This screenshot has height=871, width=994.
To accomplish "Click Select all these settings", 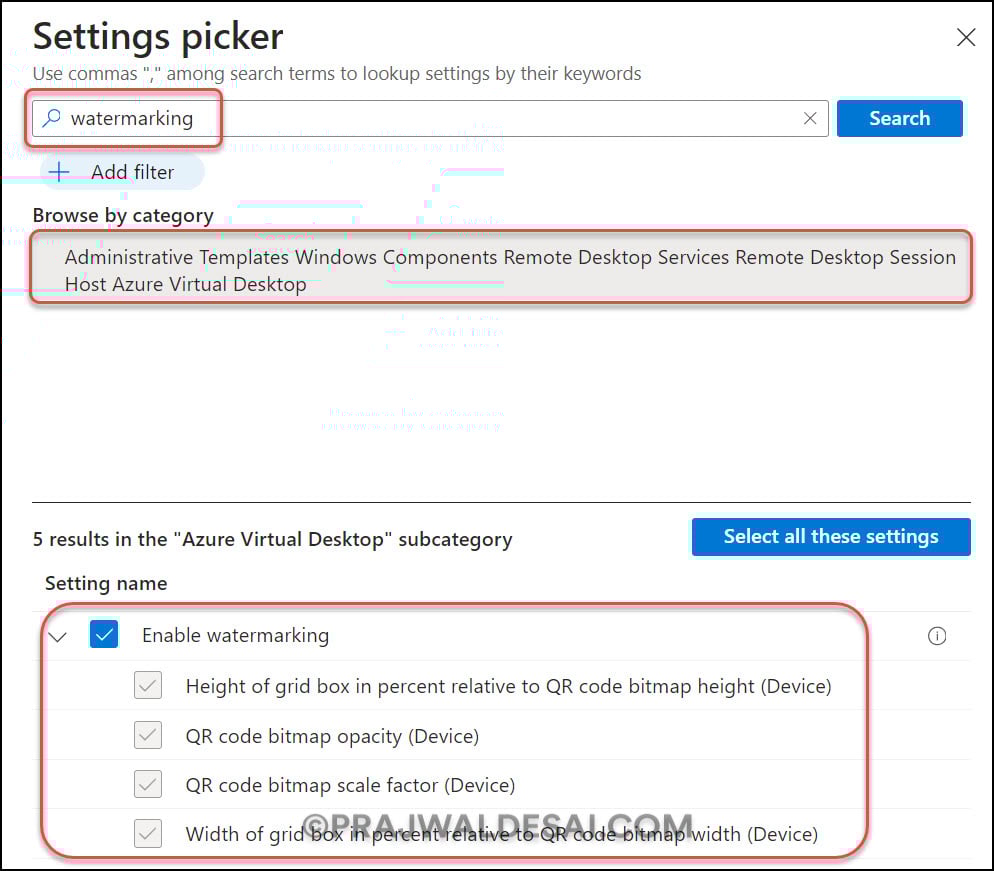I will 831,537.
